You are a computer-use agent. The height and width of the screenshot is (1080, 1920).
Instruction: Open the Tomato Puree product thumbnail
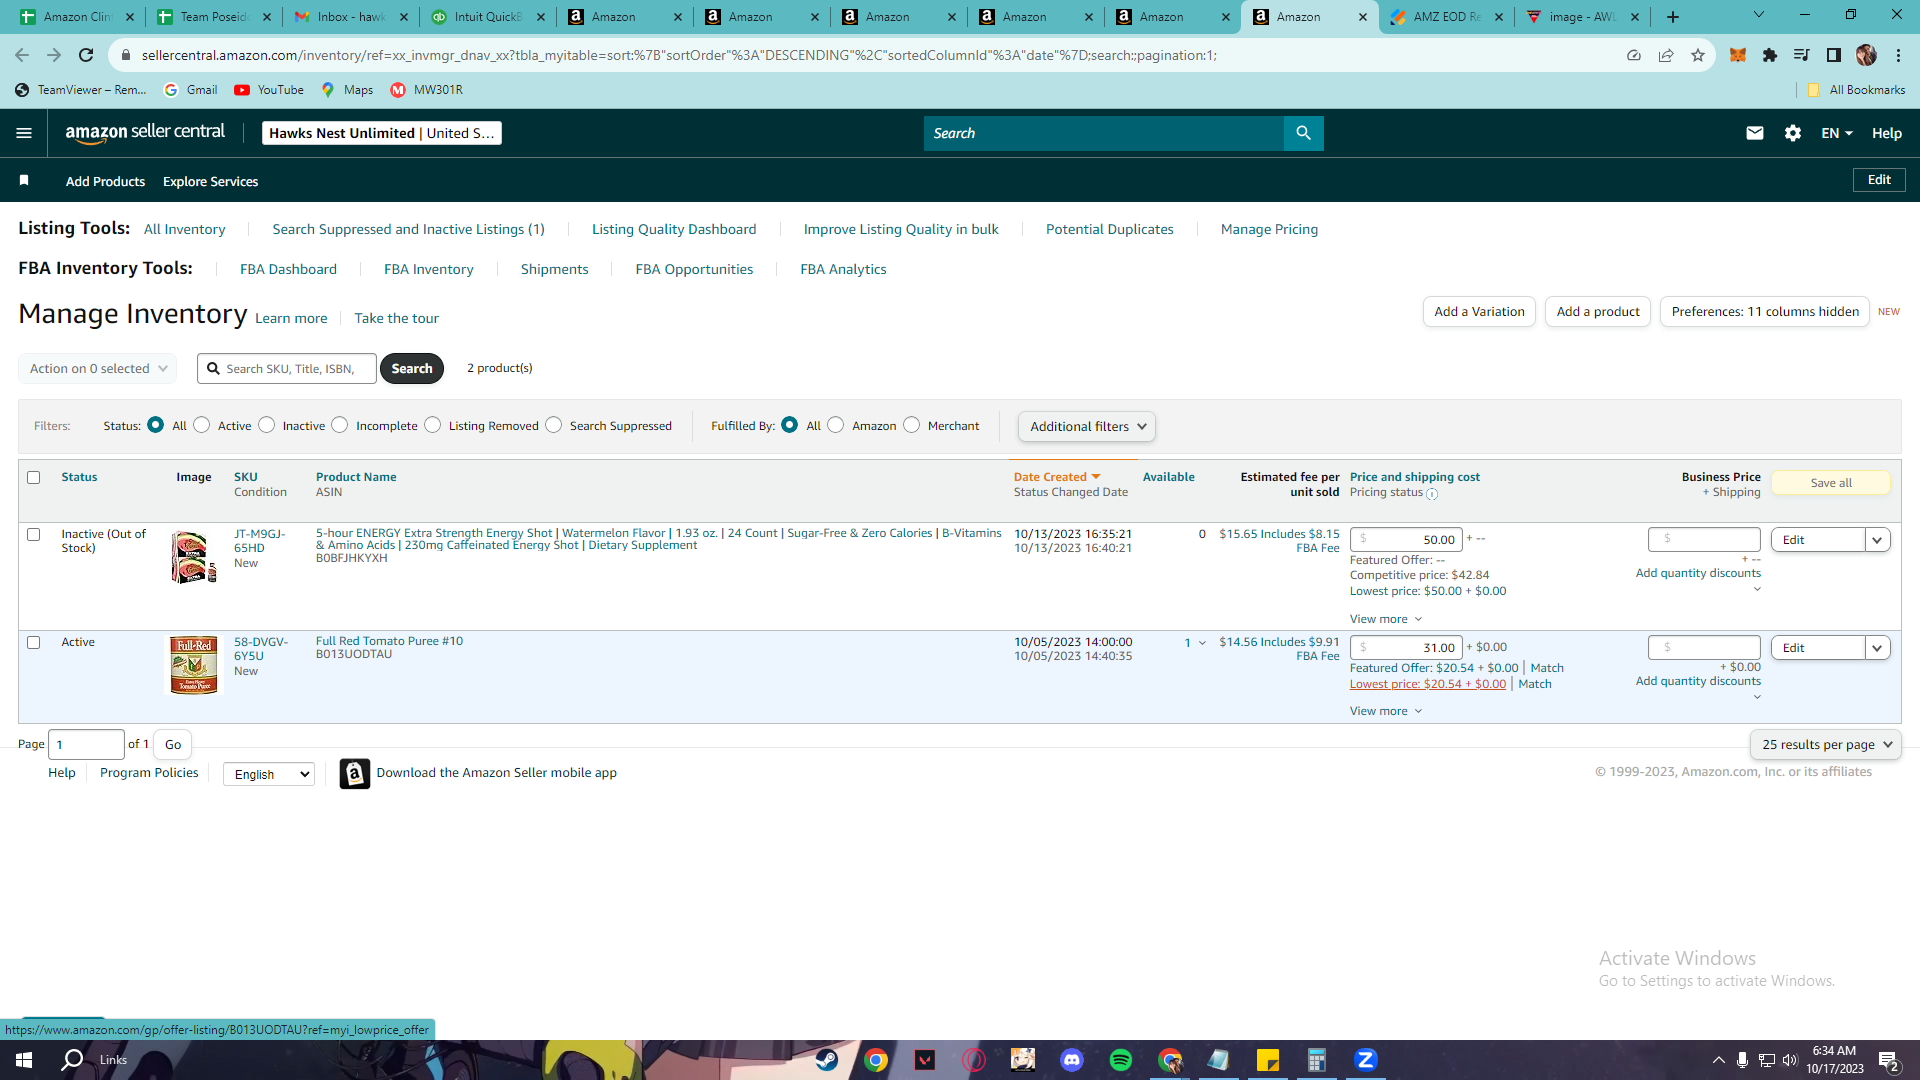tap(193, 665)
